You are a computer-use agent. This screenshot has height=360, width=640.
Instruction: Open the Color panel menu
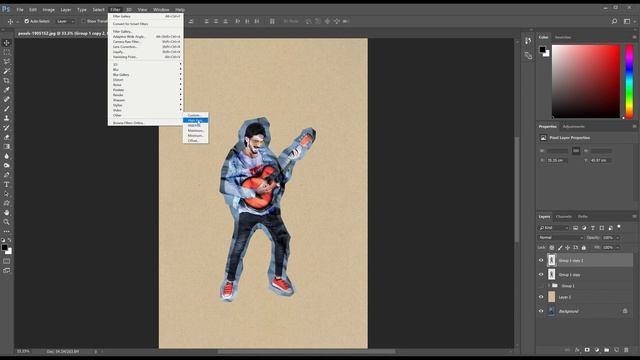pyautogui.click(x=634, y=37)
